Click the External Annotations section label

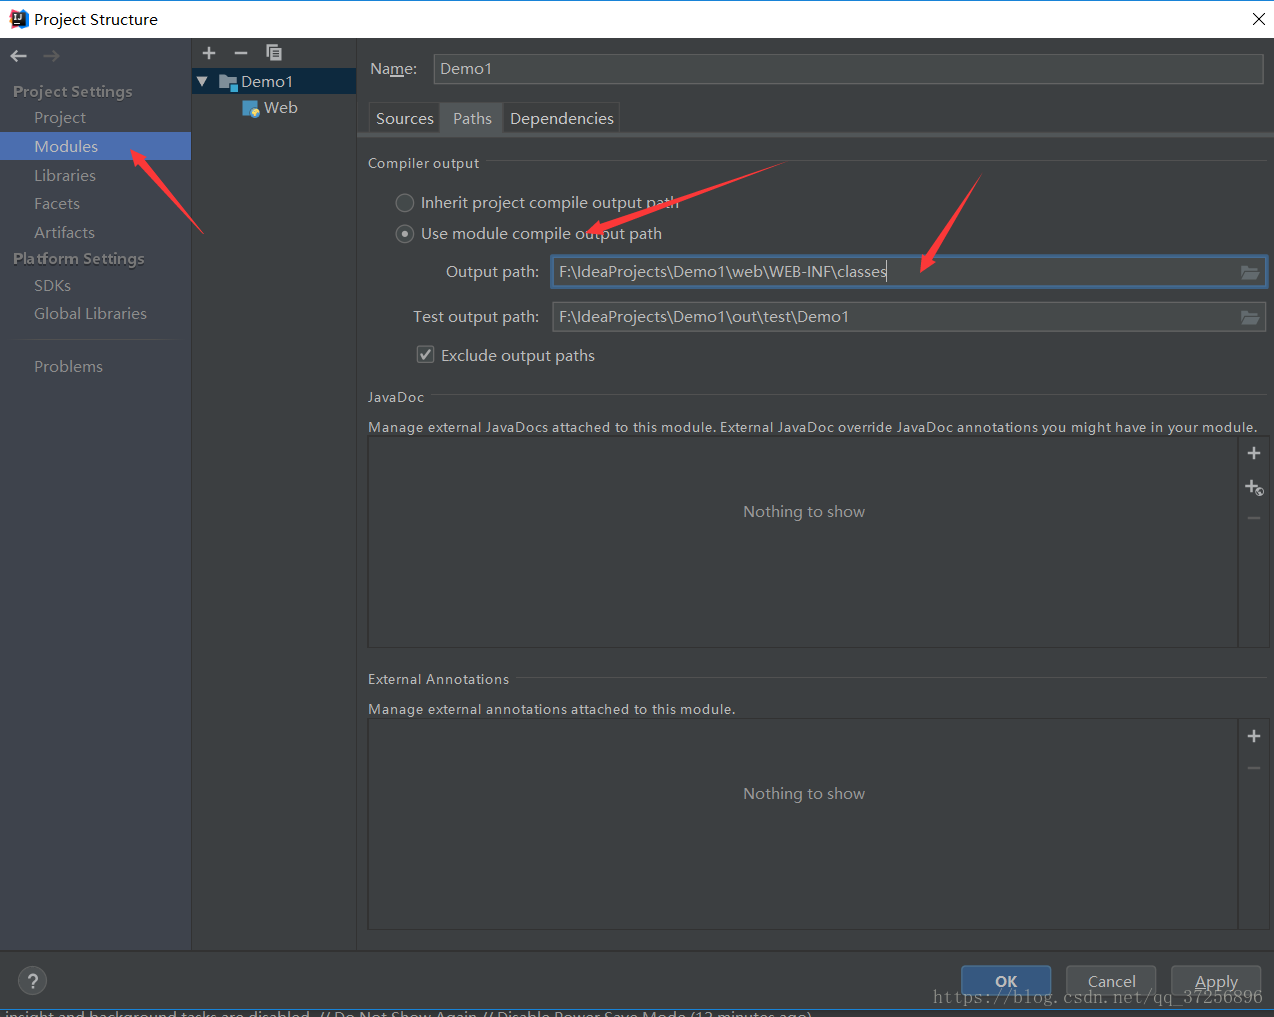439,680
